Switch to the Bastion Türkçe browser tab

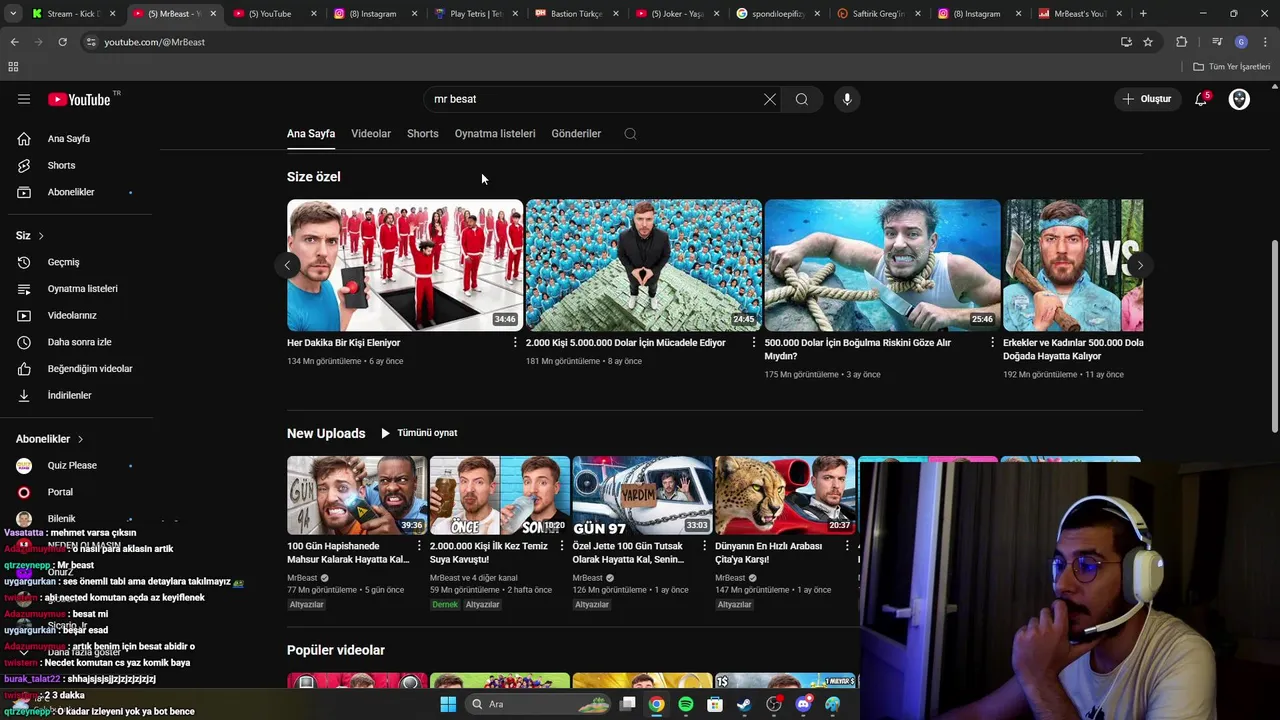575,14
